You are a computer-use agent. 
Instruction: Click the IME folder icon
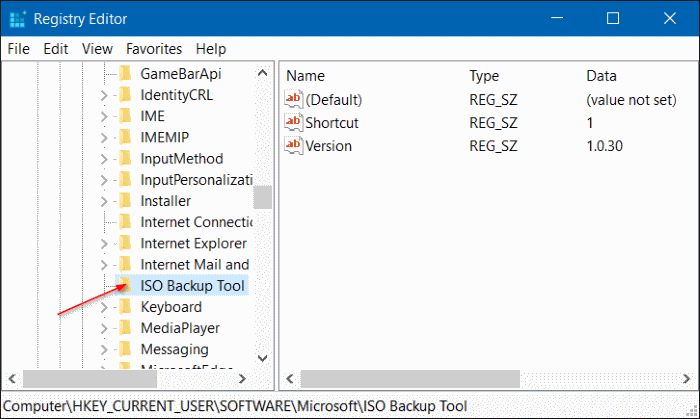tap(125, 116)
